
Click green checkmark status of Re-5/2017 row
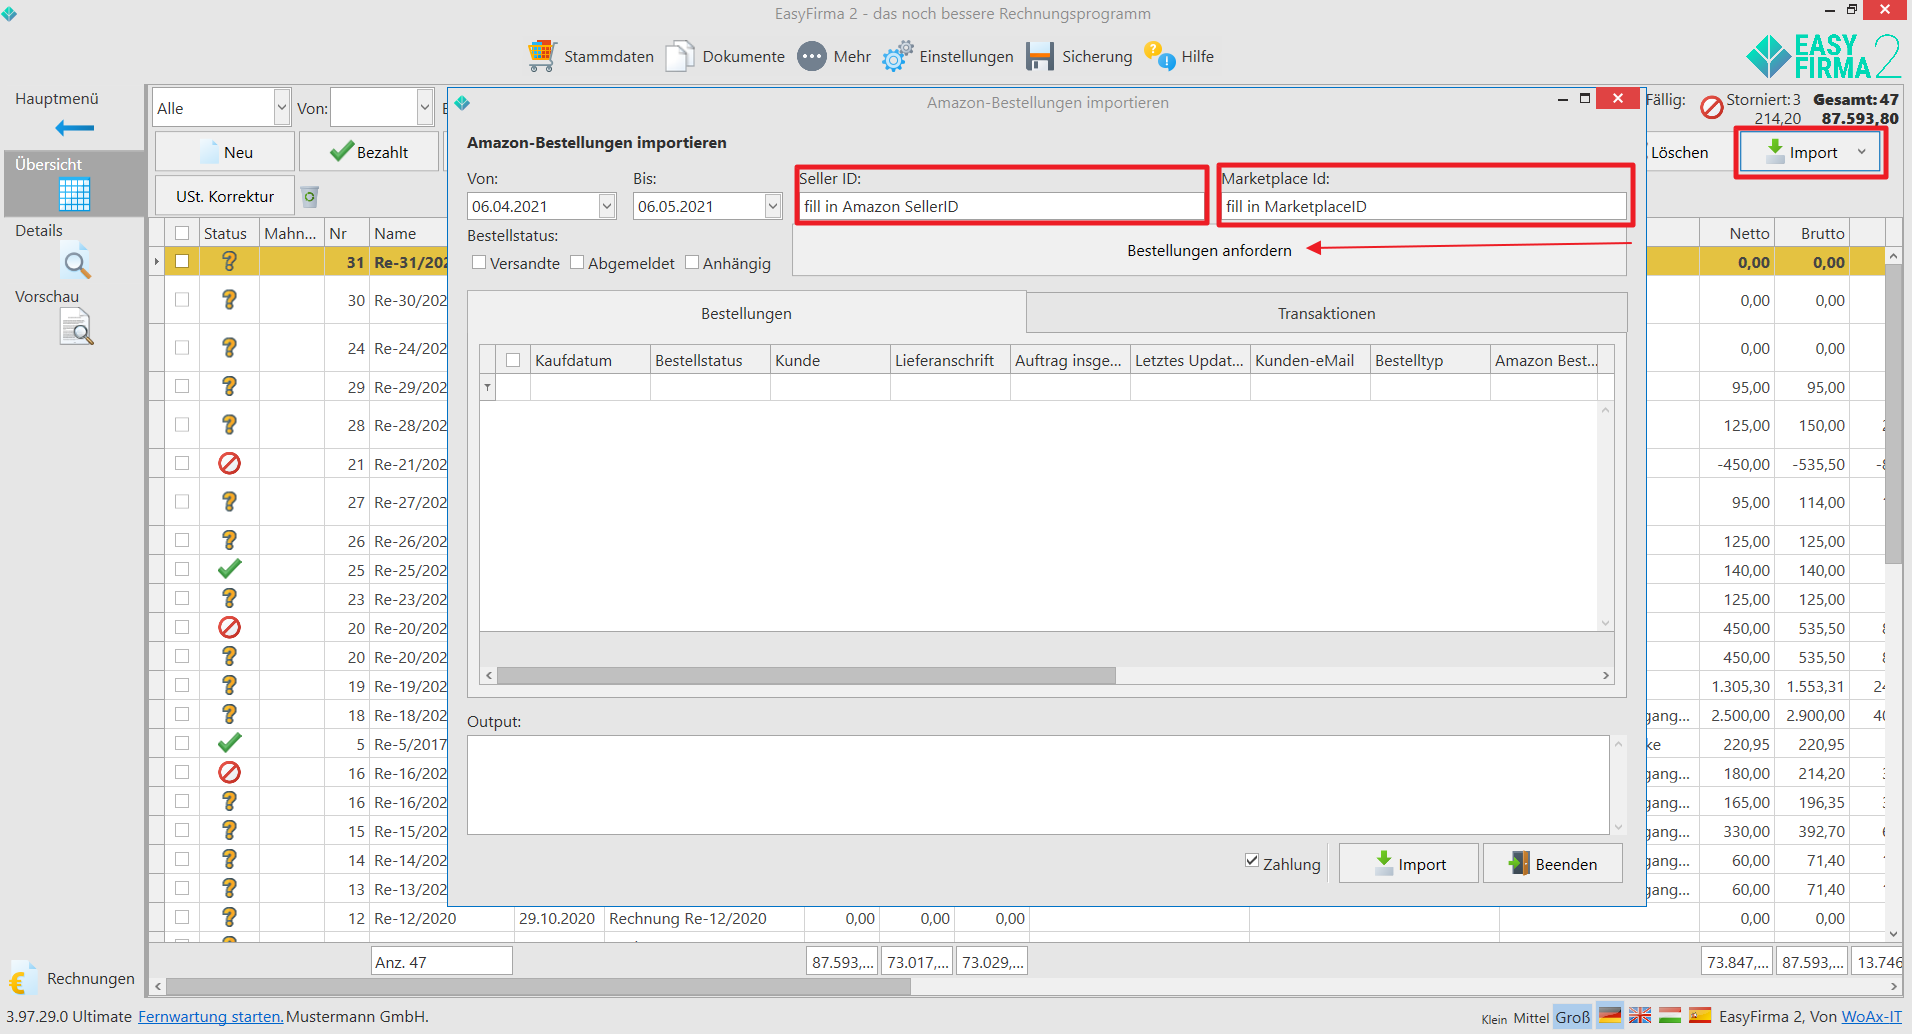coord(229,743)
